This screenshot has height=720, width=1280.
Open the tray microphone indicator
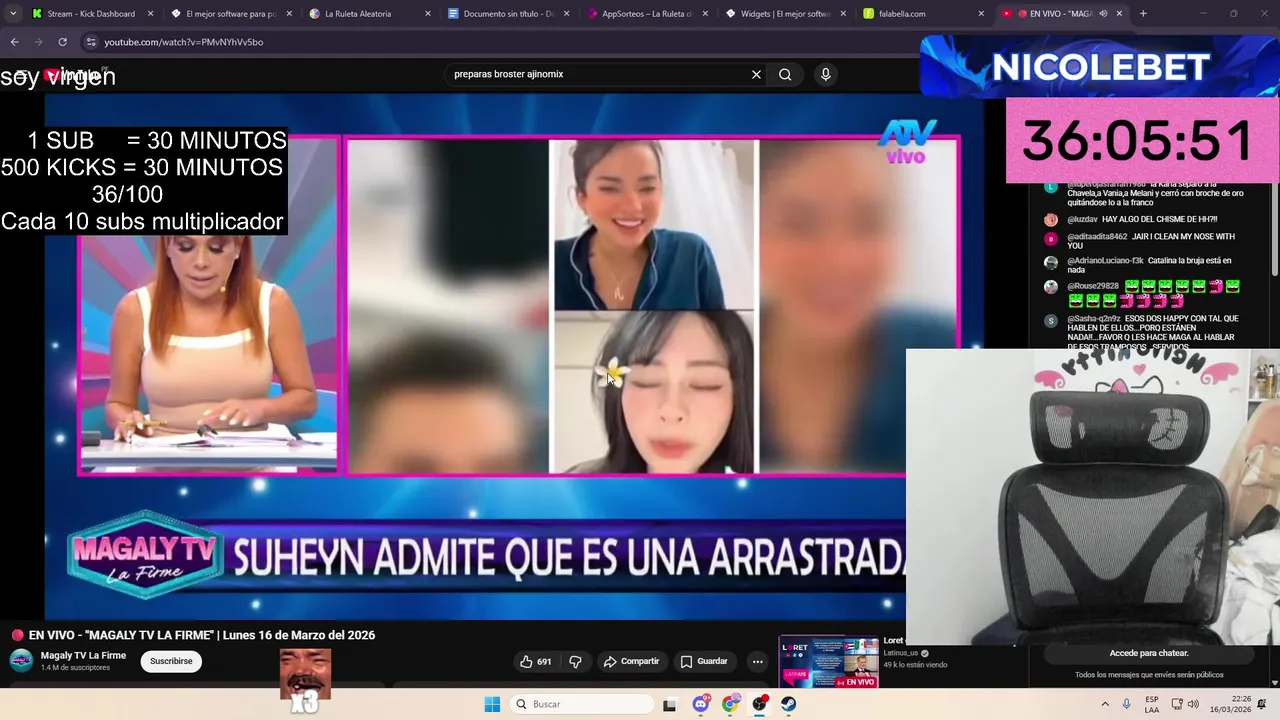pos(1127,704)
